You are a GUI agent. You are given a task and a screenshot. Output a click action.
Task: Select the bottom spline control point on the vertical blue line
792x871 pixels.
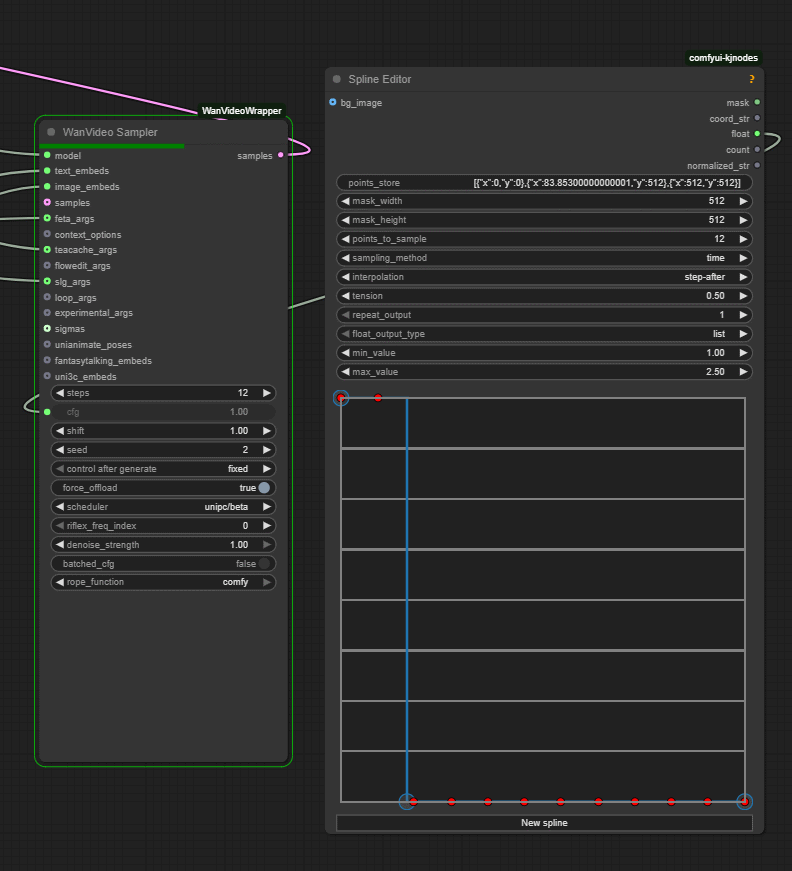(x=407, y=802)
